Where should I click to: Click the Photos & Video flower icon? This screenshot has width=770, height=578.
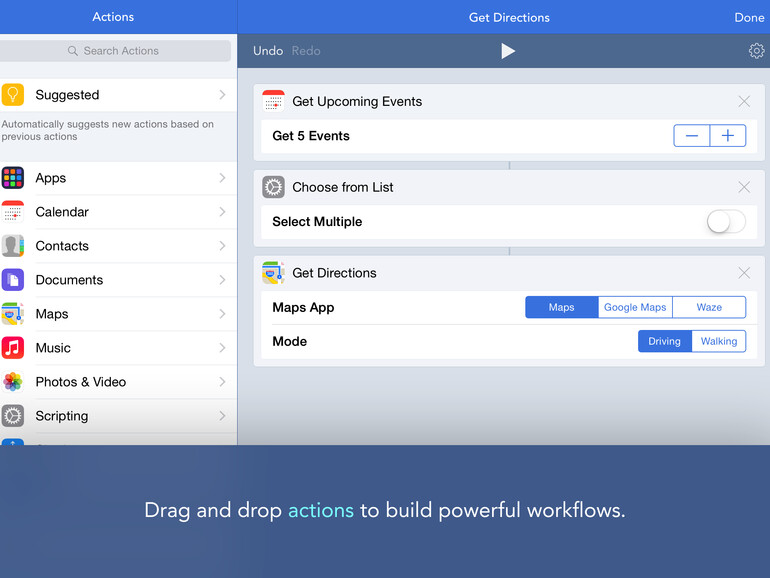point(13,382)
